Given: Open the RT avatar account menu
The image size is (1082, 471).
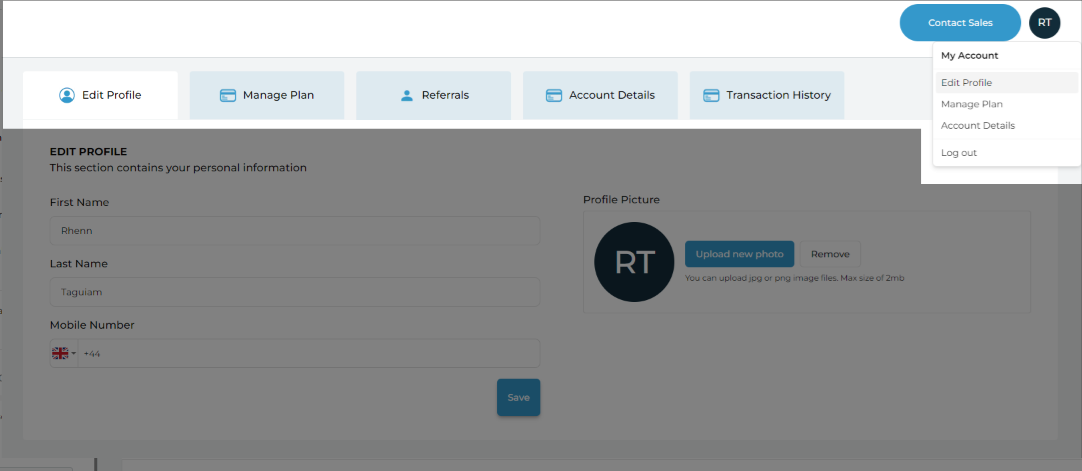Looking at the screenshot, I should [x=1045, y=23].
